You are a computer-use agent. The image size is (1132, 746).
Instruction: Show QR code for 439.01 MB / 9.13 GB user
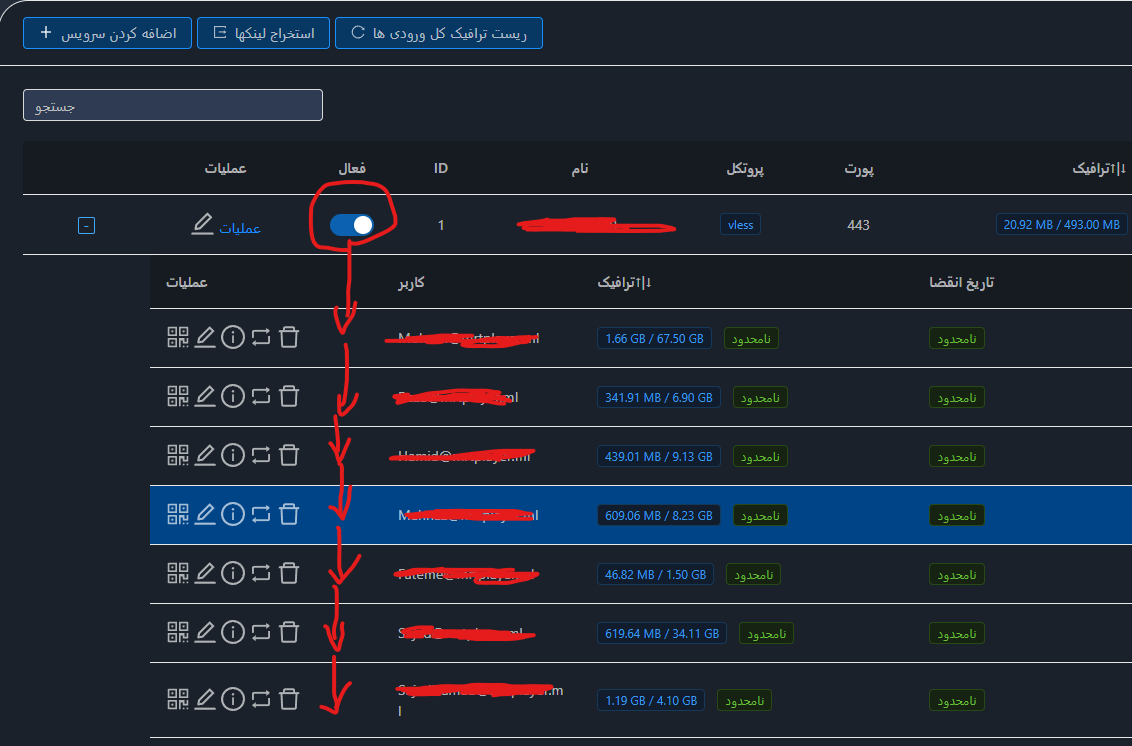pos(178,456)
